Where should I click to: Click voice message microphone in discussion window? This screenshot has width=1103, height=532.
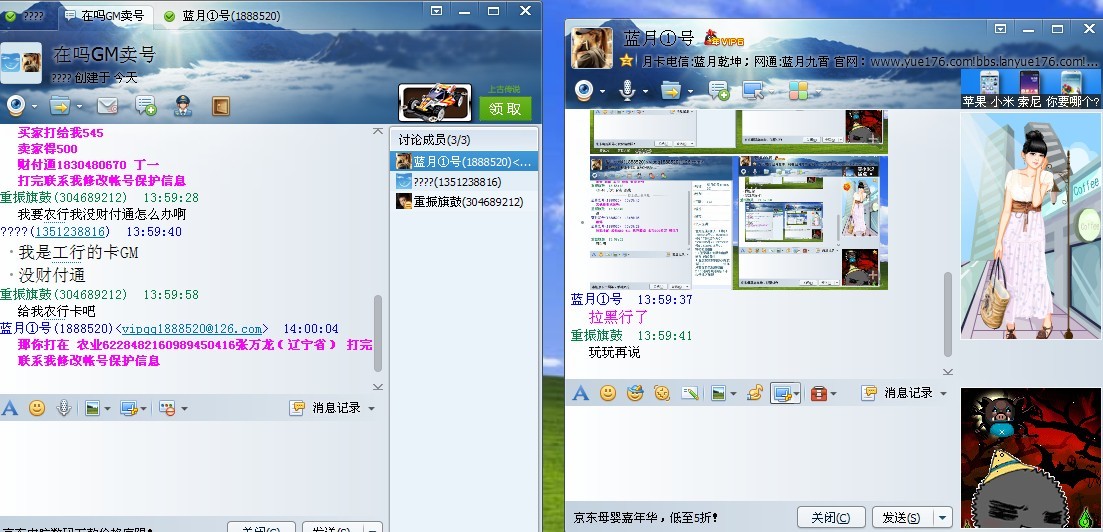[x=64, y=407]
